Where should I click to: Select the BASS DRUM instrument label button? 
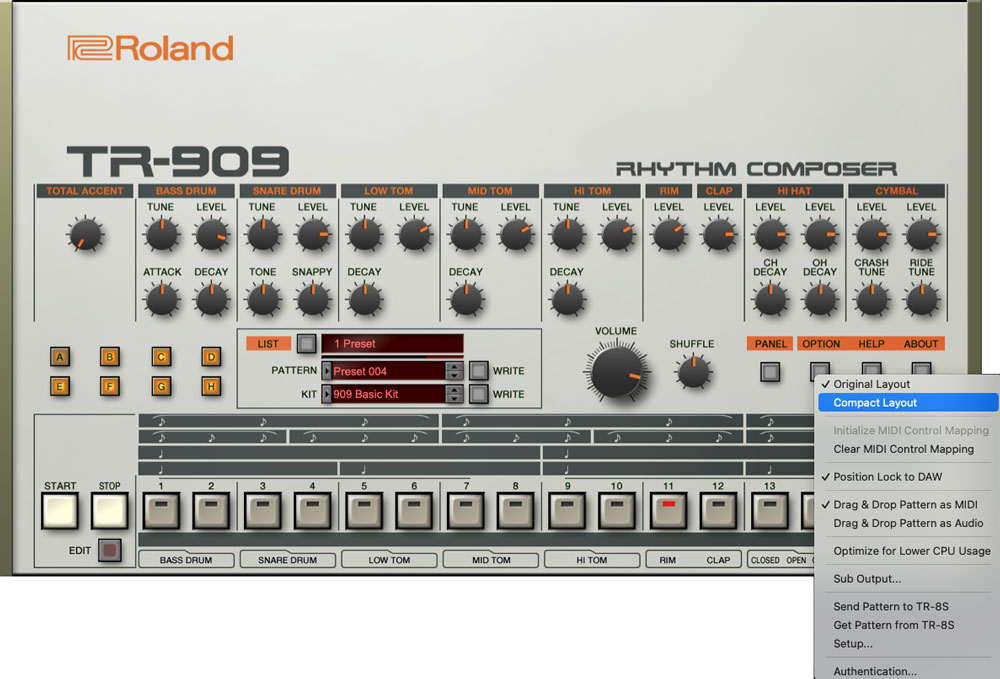(x=186, y=560)
